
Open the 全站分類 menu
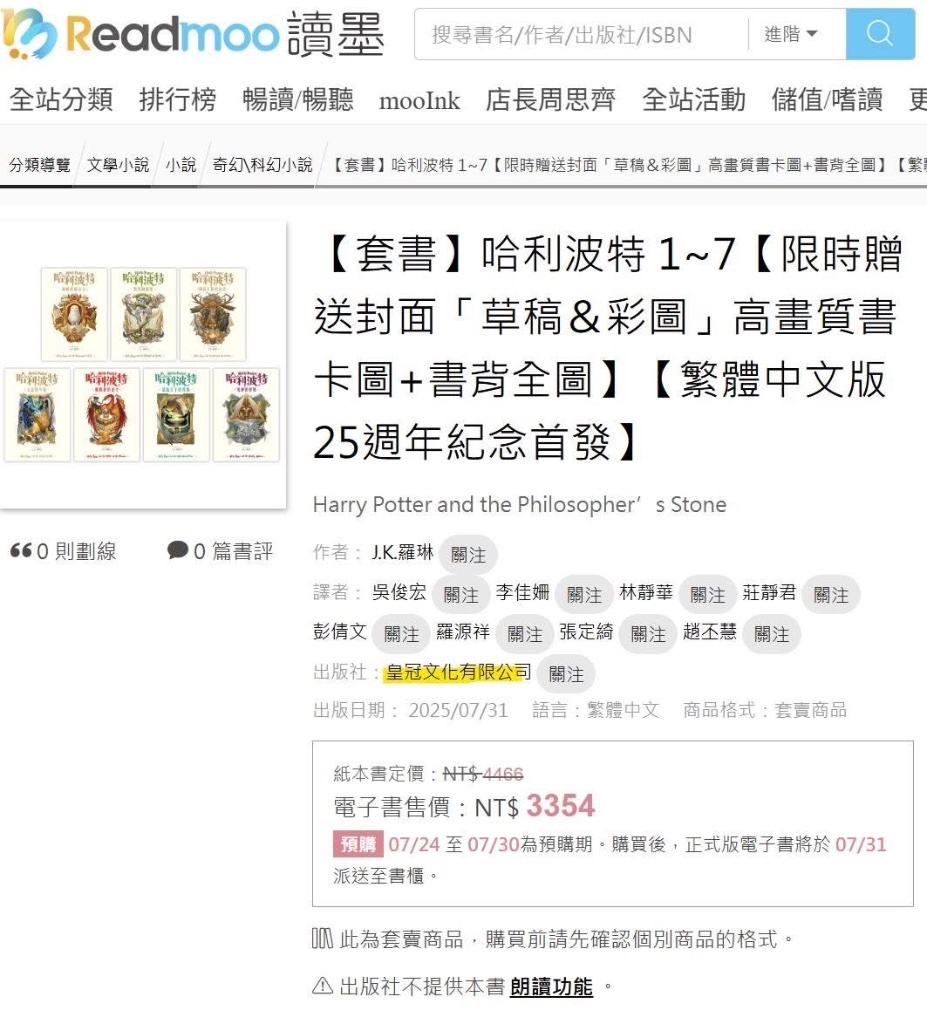61,99
